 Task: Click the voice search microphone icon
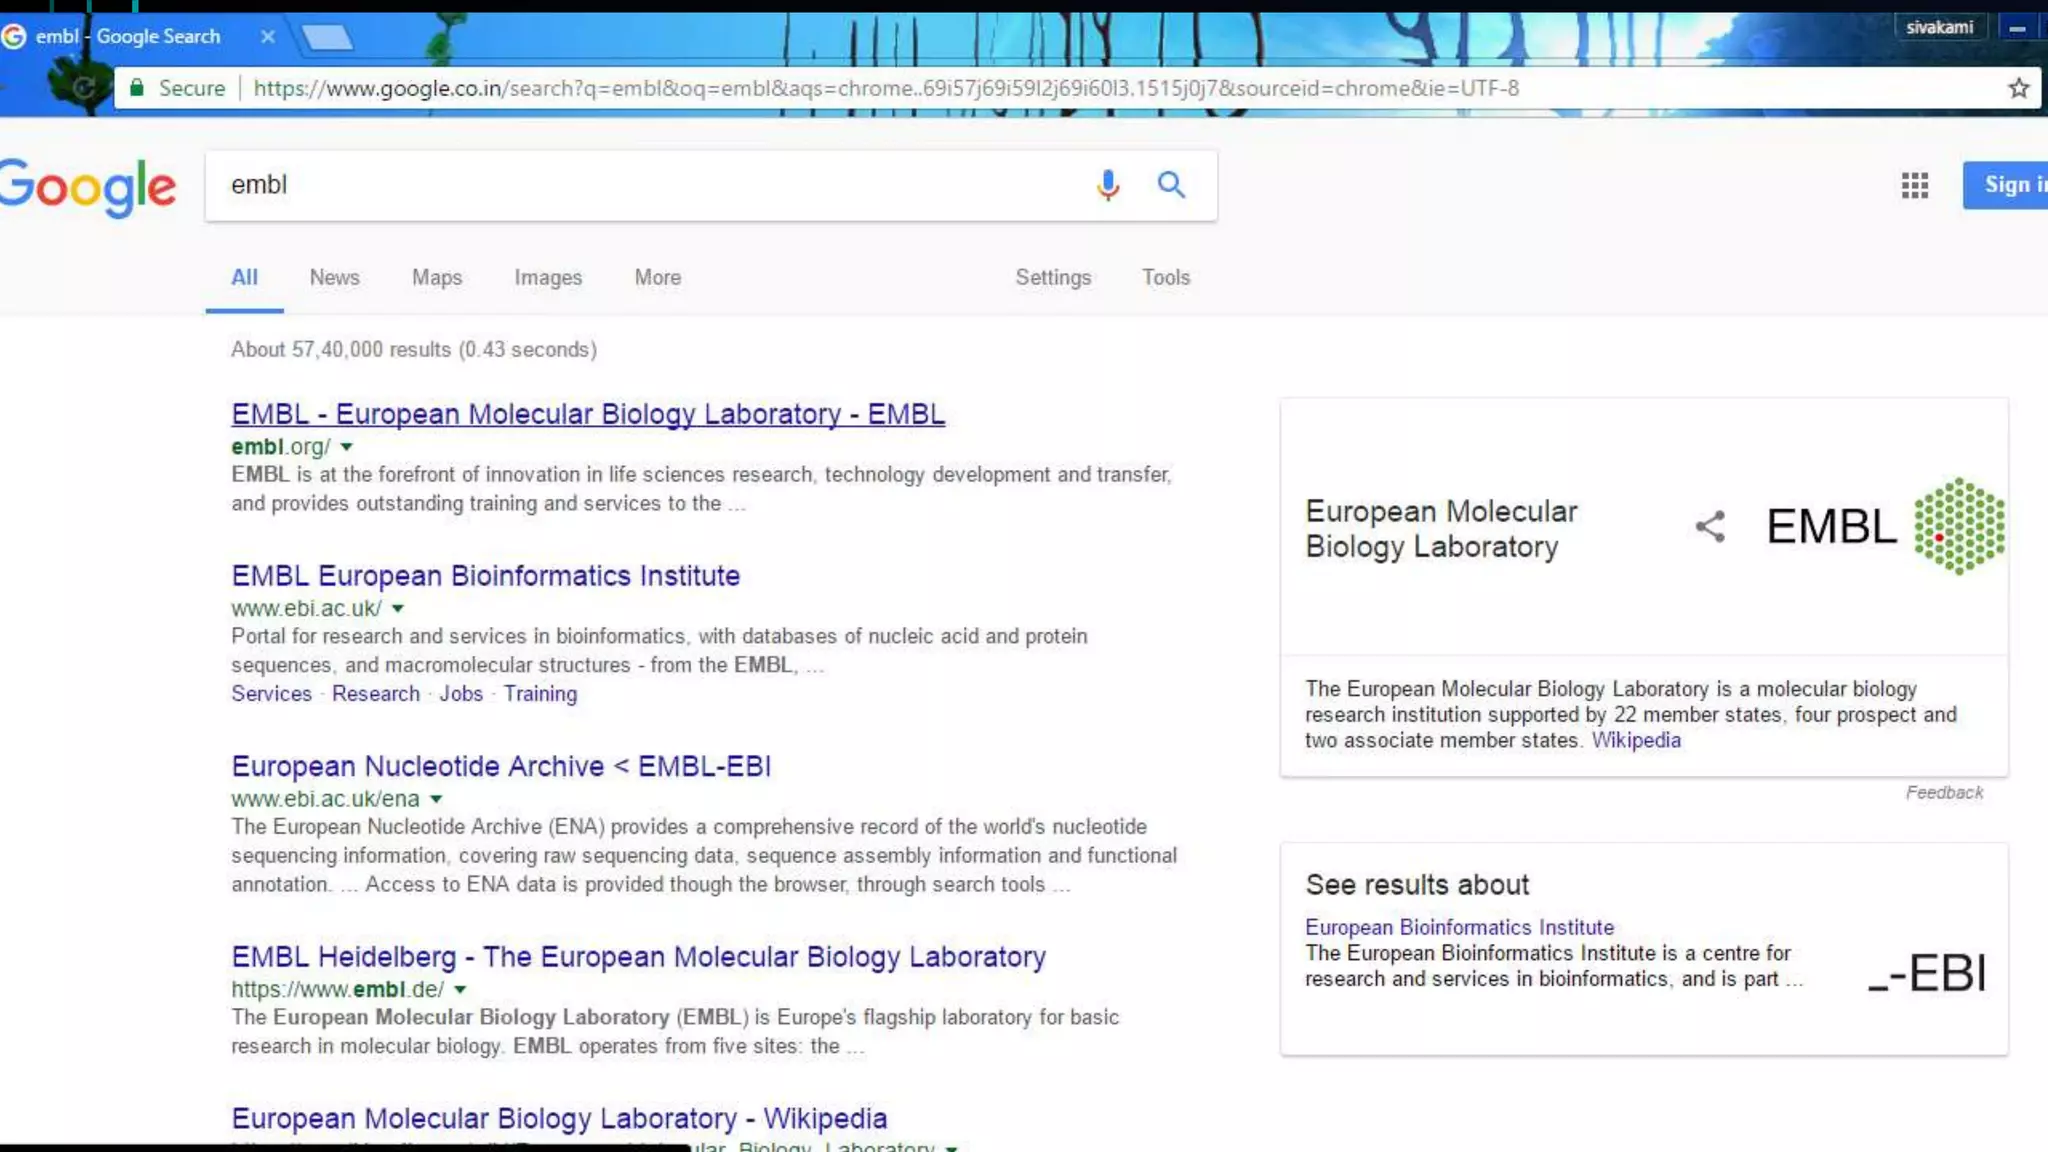1107,185
